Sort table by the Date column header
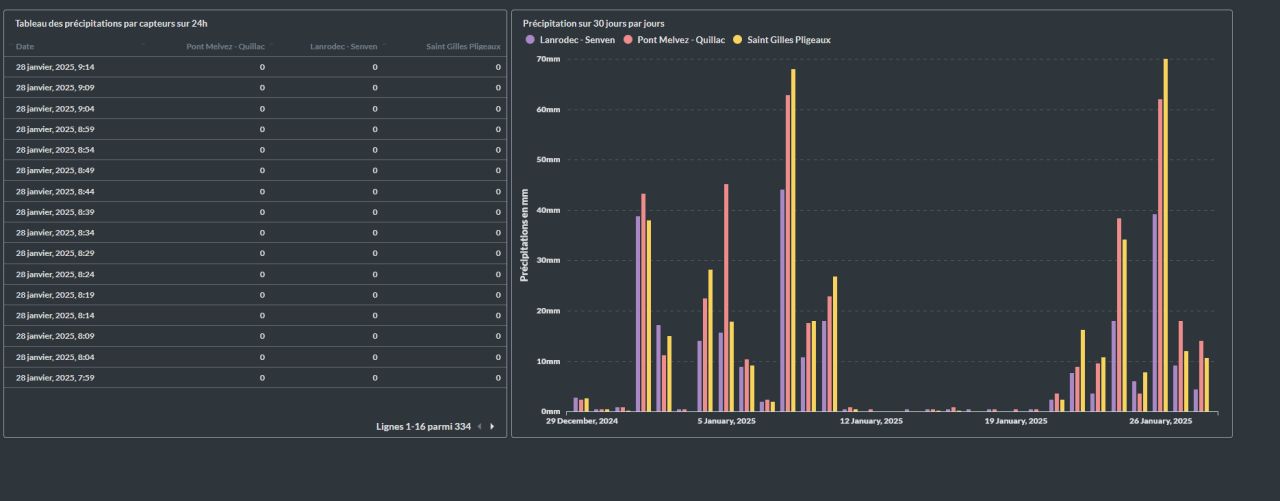 [25, 46]
